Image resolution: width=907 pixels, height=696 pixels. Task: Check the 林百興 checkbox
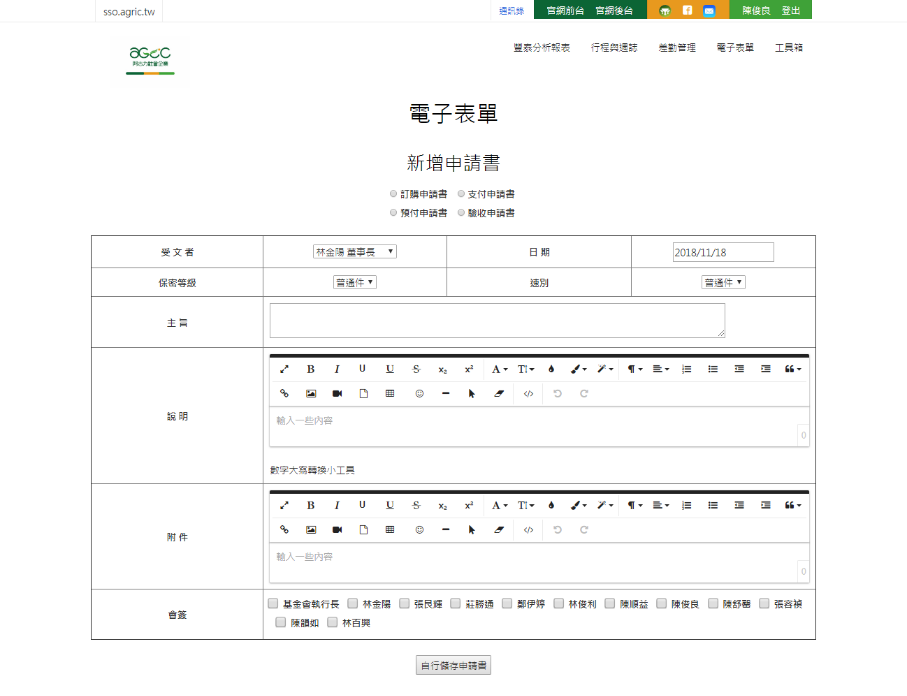pos(333,623)
